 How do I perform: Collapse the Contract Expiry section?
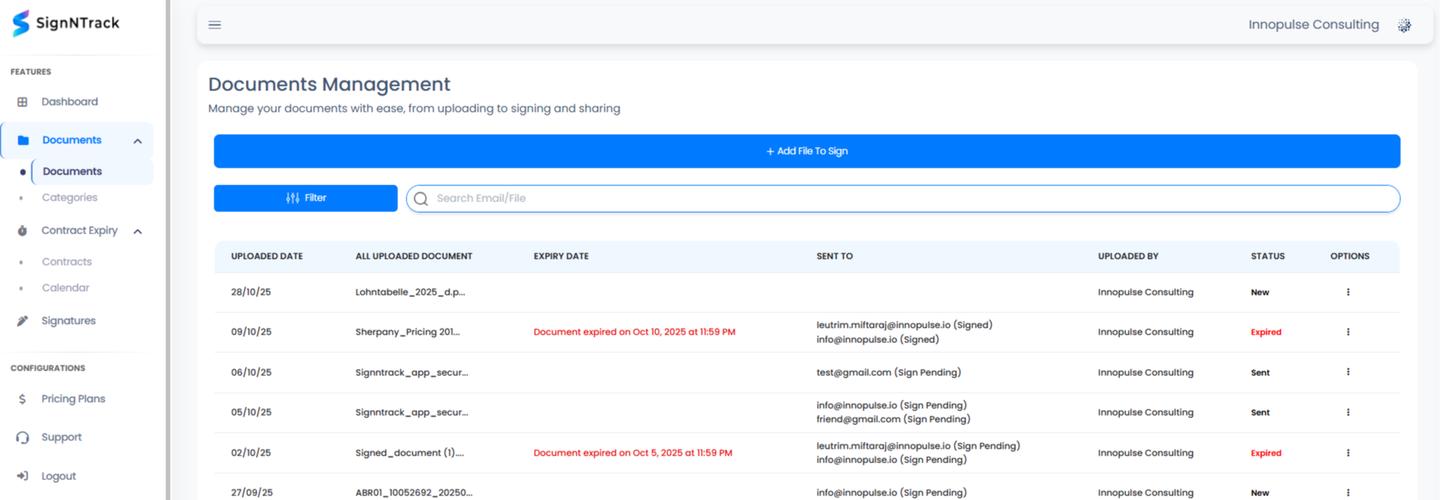click(x=137, y=231)
